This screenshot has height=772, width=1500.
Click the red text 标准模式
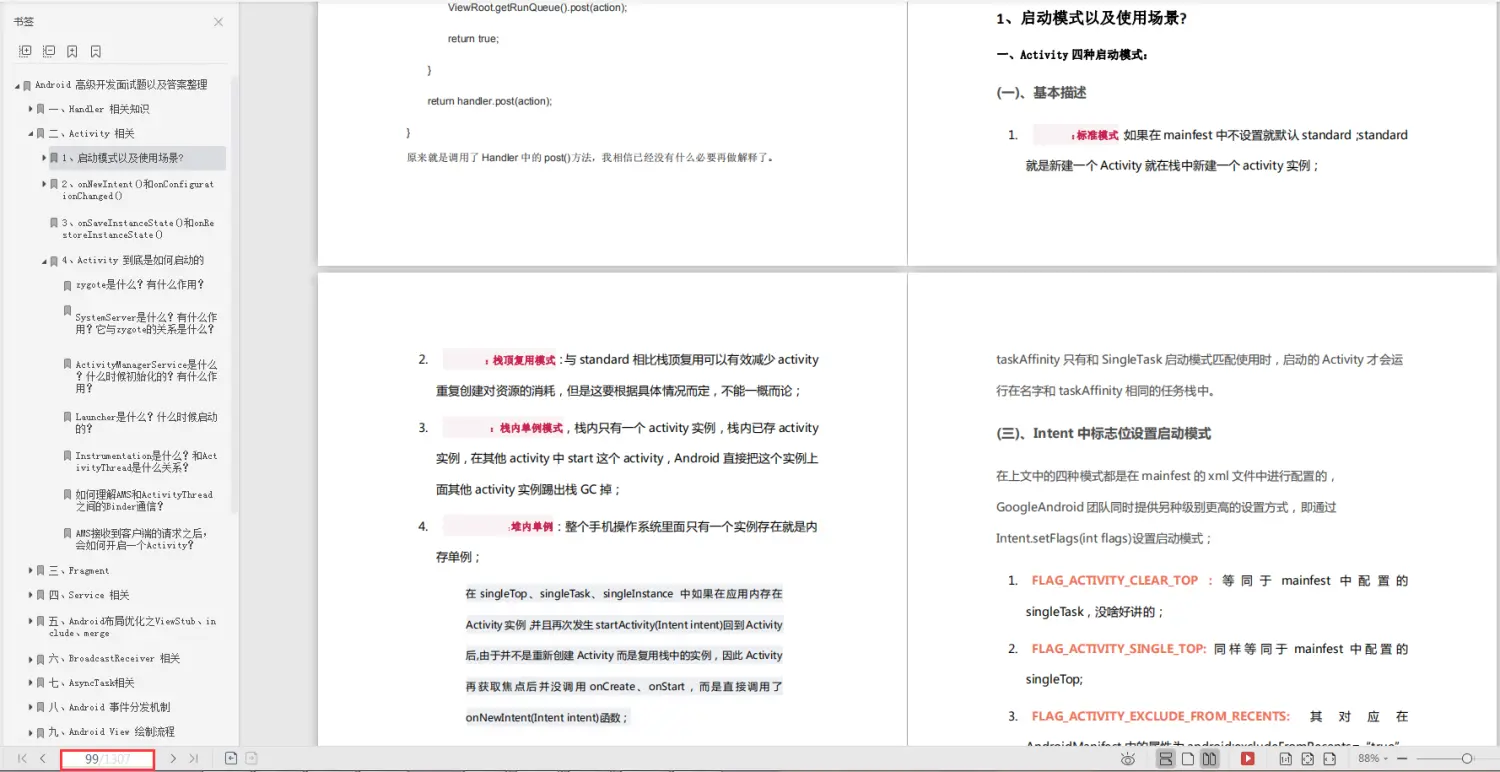[1097, 136]
